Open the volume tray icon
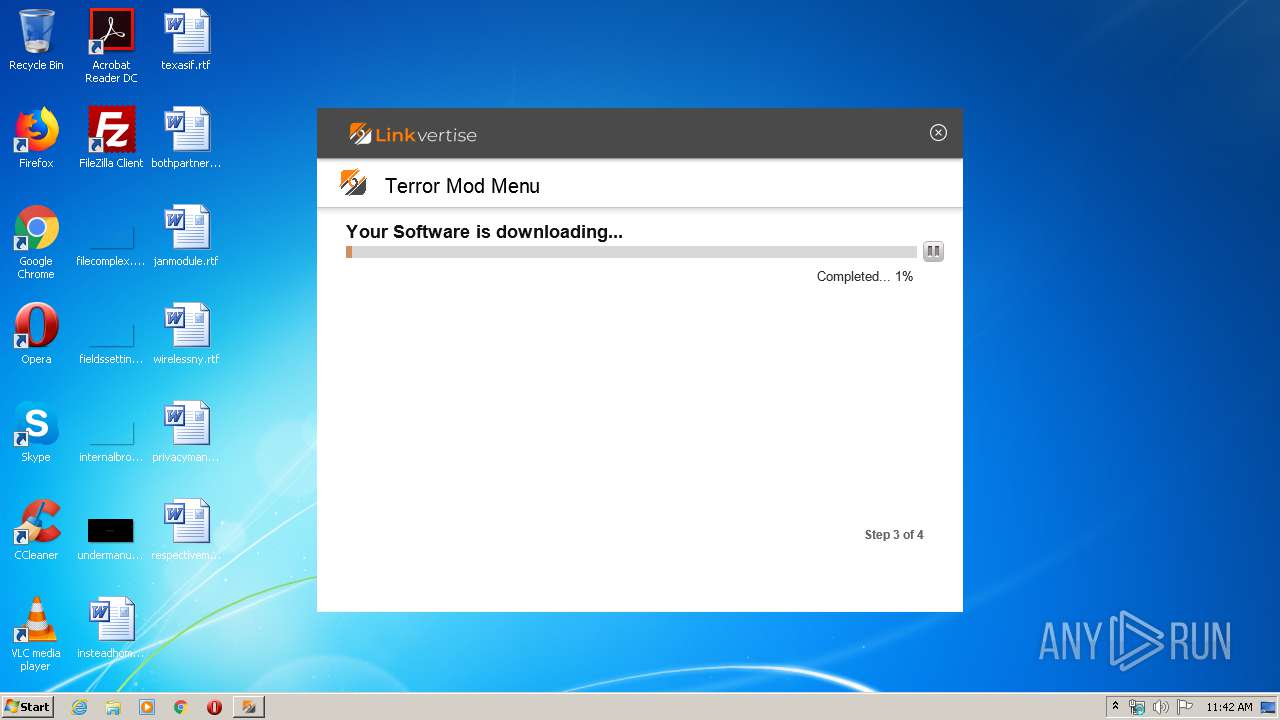Screen dimensions: 1280x720 (x=1160, y=707)
